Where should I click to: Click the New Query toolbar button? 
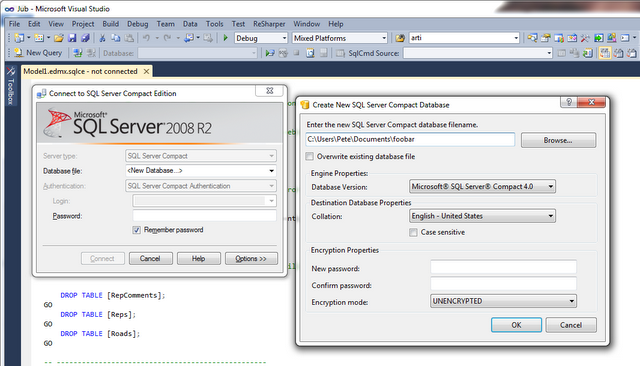38,53
